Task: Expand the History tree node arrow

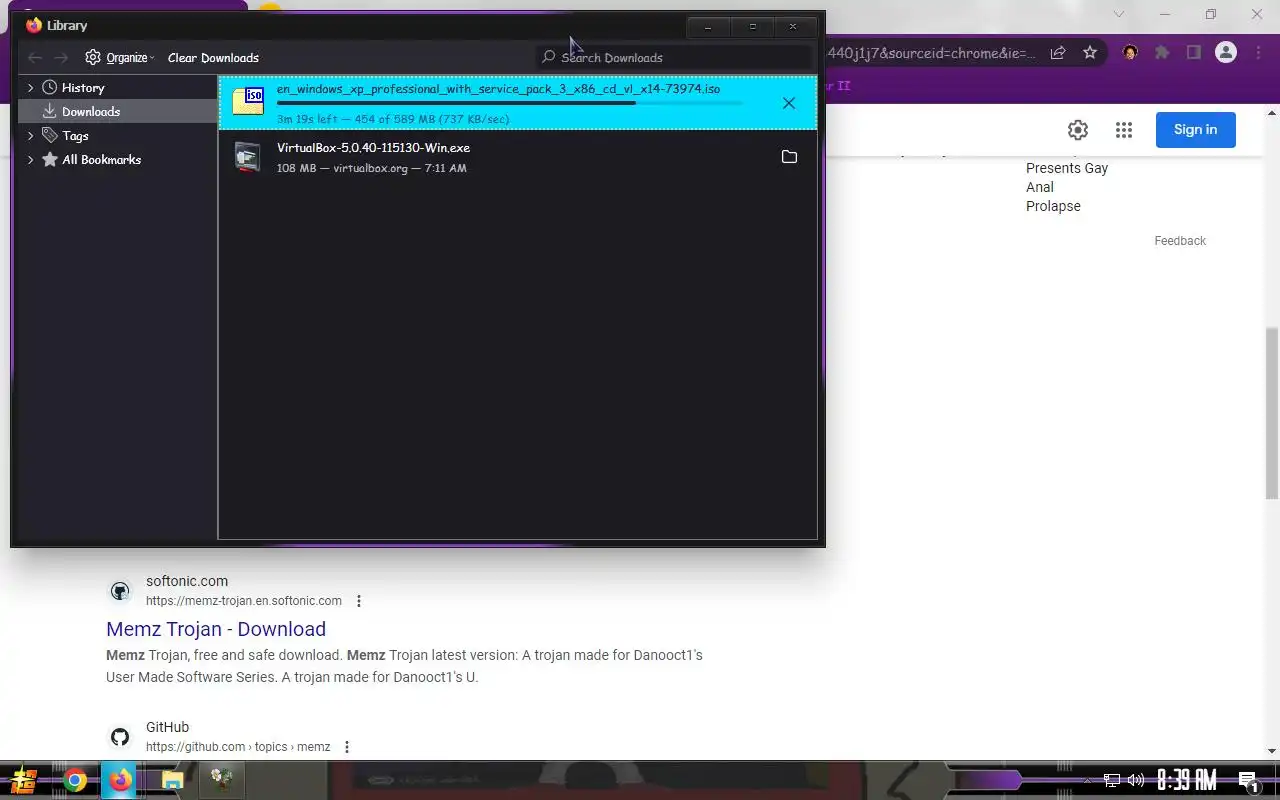Action: (31, 88)
